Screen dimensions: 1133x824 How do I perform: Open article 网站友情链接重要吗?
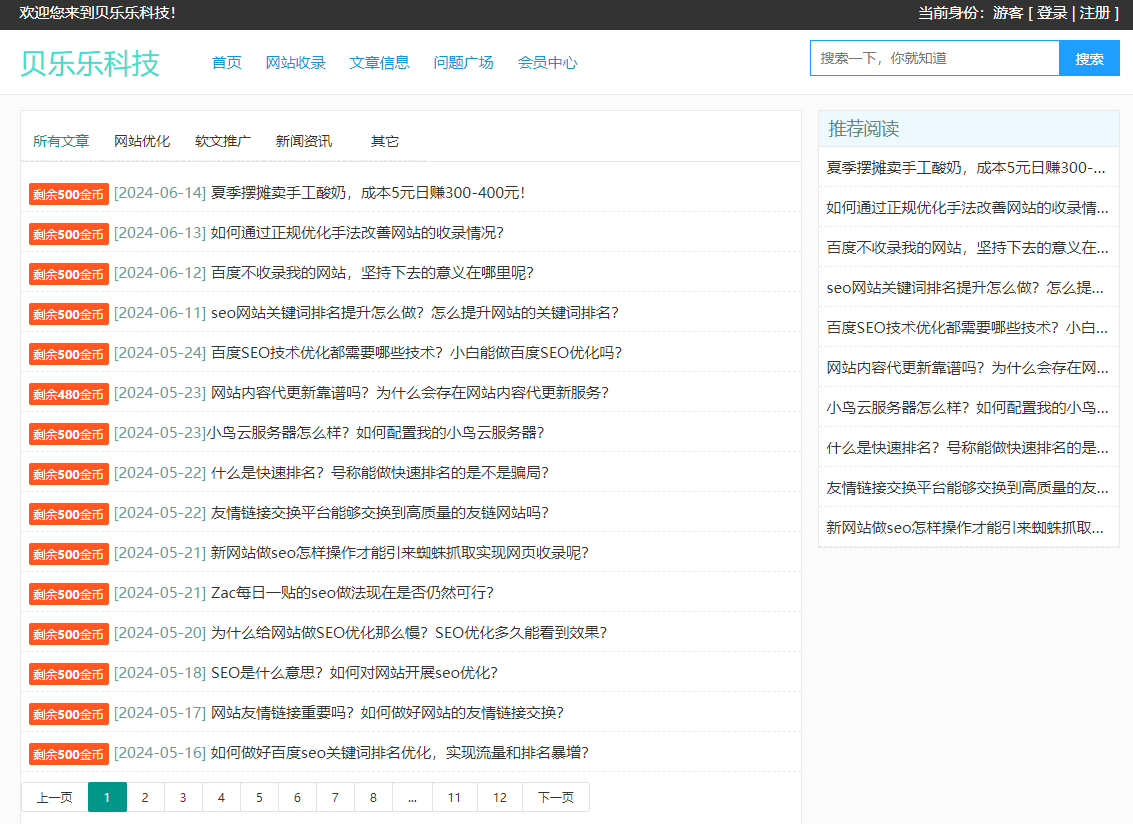(387, 713)
